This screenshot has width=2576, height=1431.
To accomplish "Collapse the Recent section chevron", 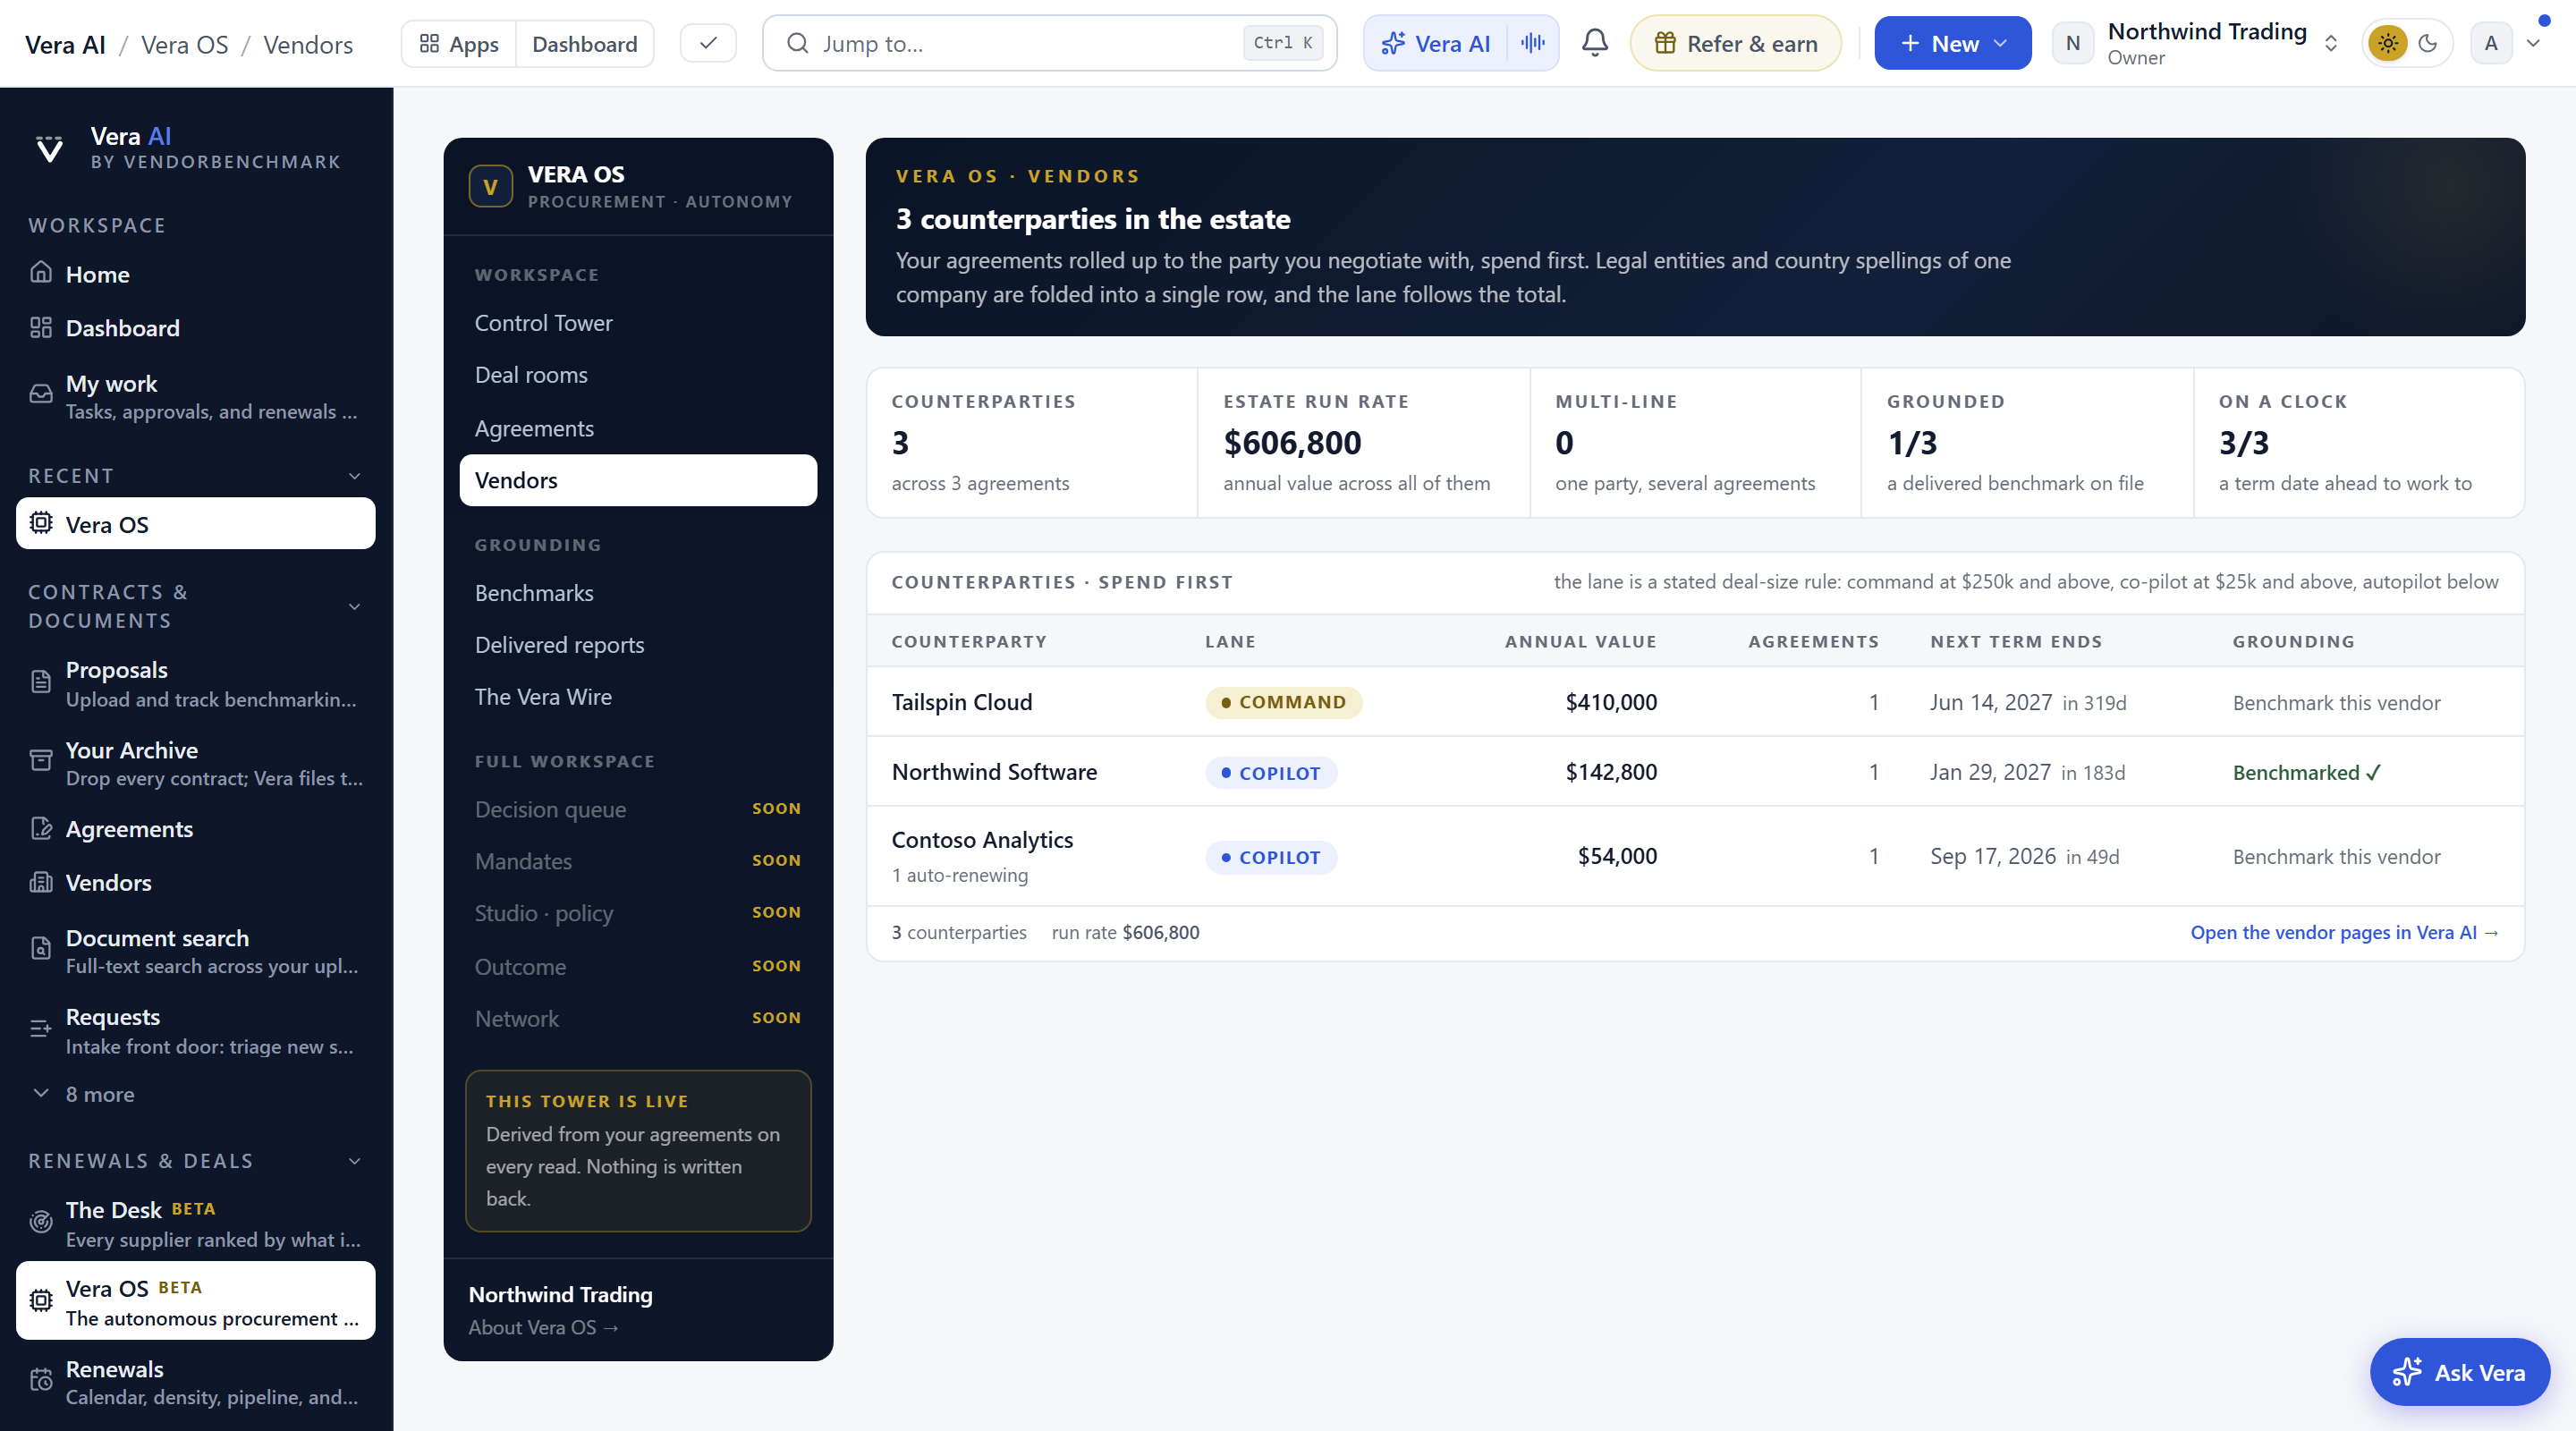I will pos(354,476).
